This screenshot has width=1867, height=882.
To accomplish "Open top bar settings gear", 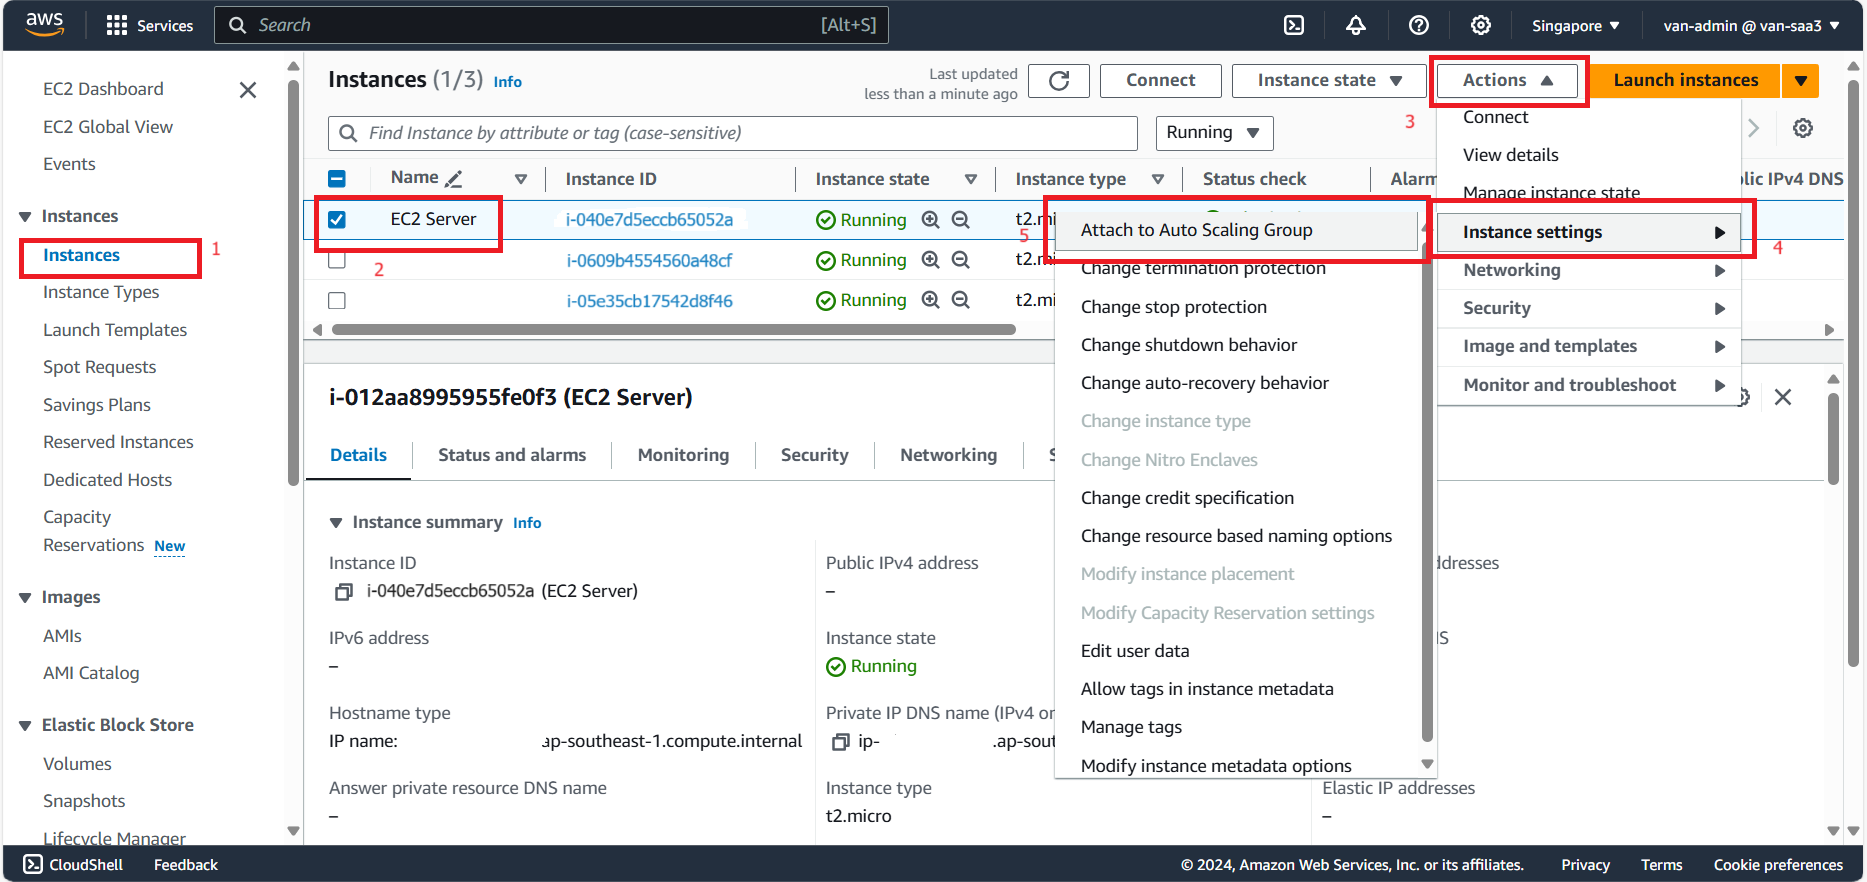I will (1480, 25).
